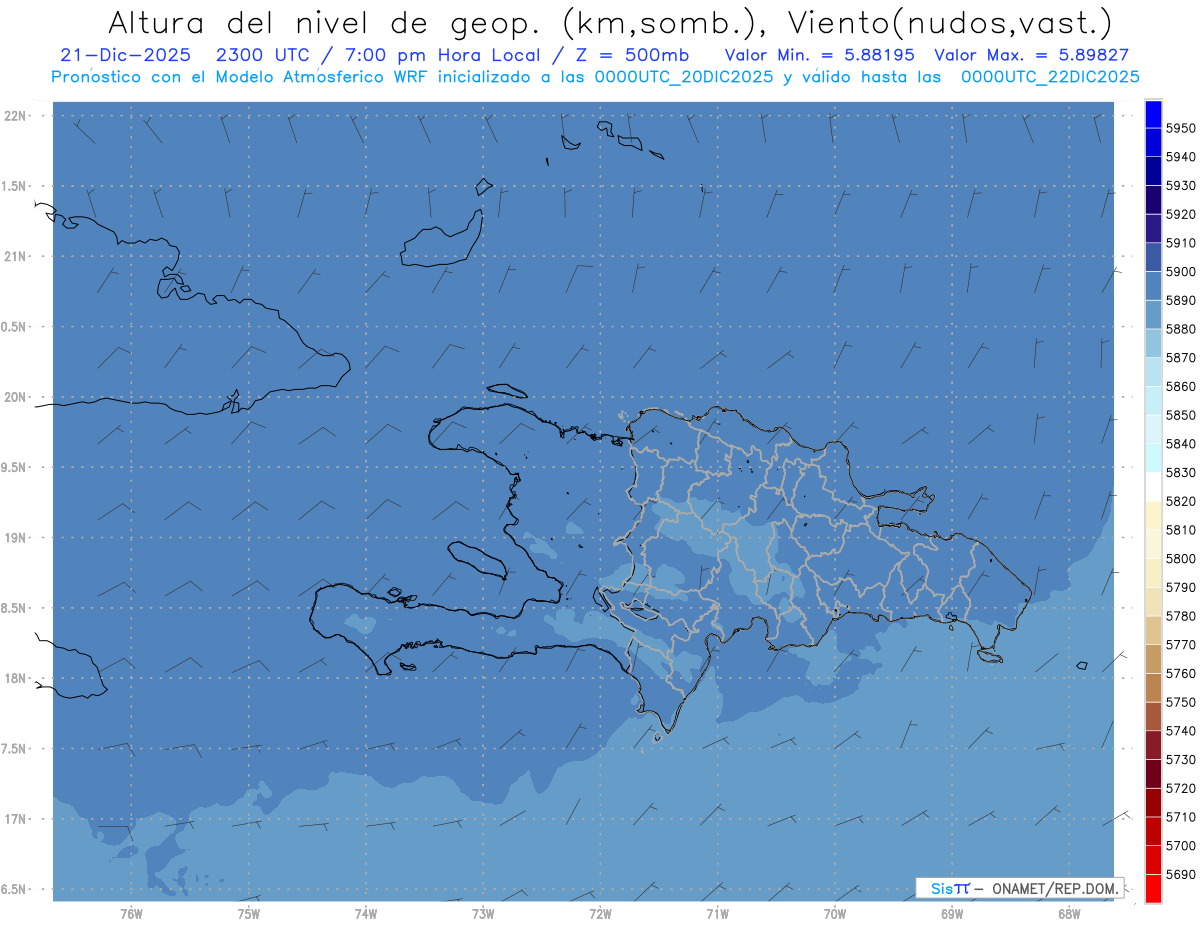Screen dimensions: 1200x927
Task: Click the '21N' latitude axis label
Action: [16, 257]
